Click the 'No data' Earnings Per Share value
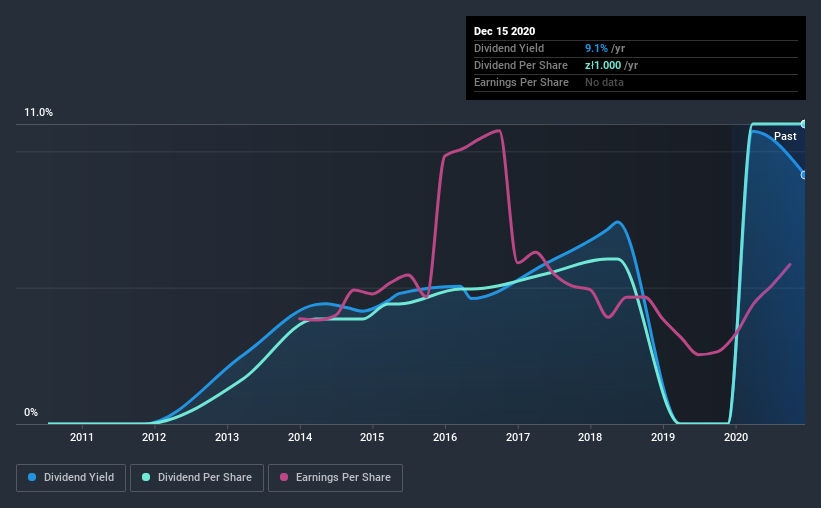Viewport: 821px width, 508px height. 604,82
